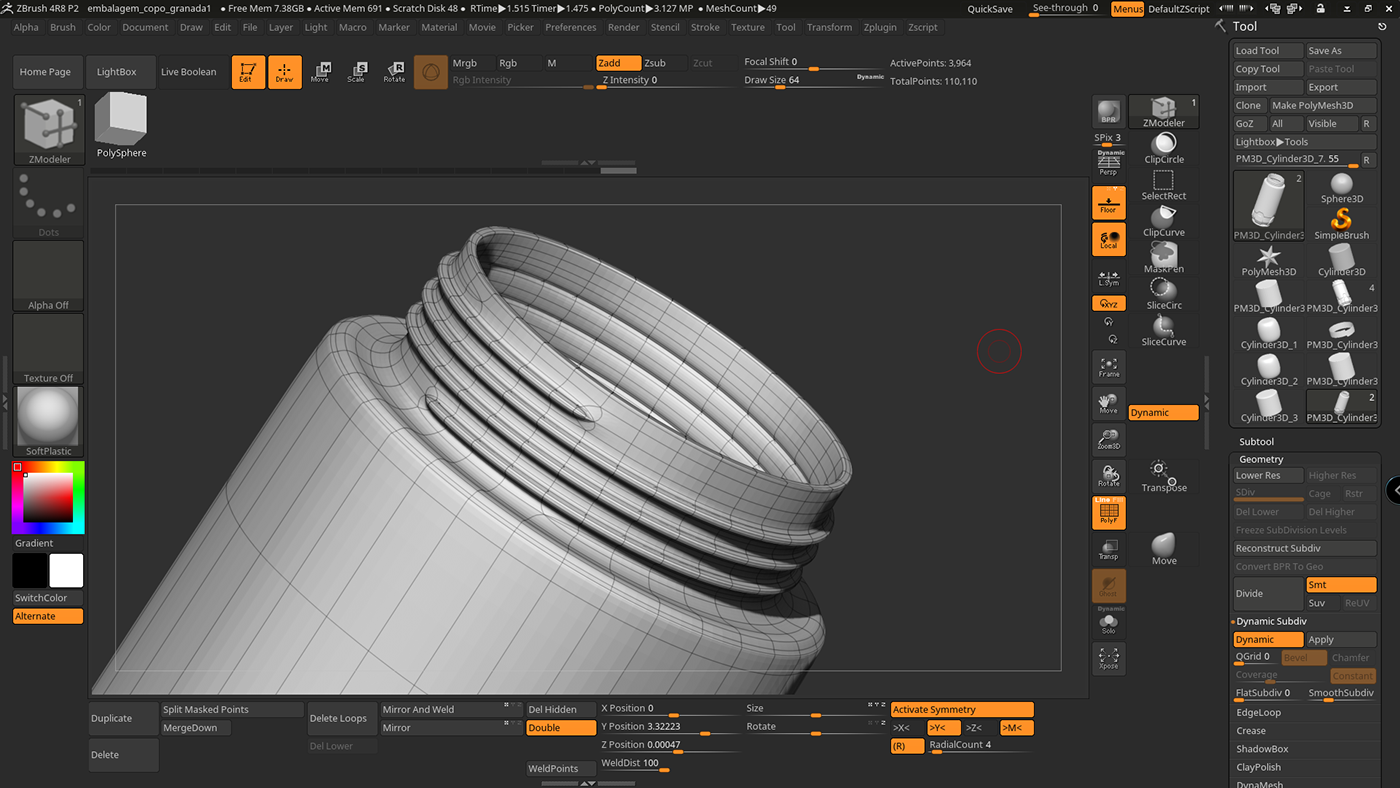This screenshot has width=1400, height=788.
Task: Toggle PolyF wireframe display
Action: (1108, 513)
